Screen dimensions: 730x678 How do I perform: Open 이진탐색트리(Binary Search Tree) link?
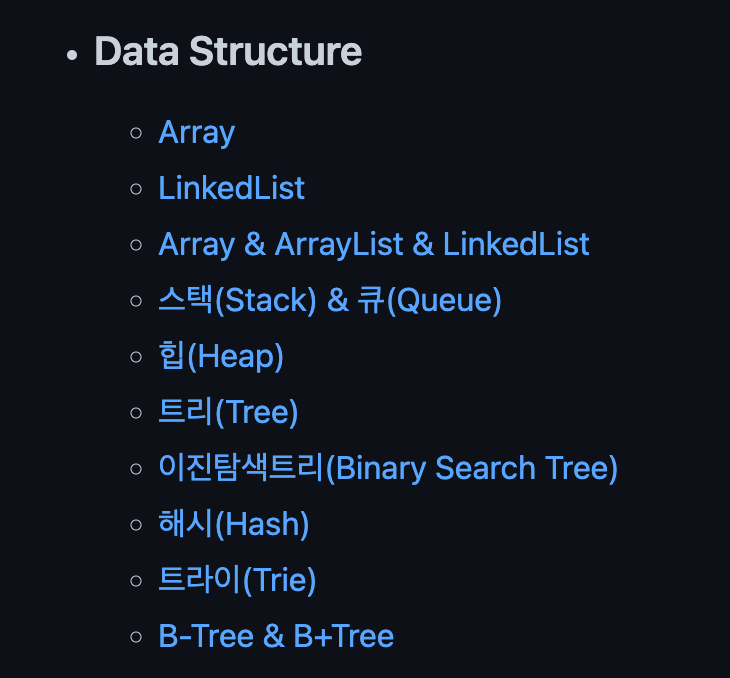(388, 469)
